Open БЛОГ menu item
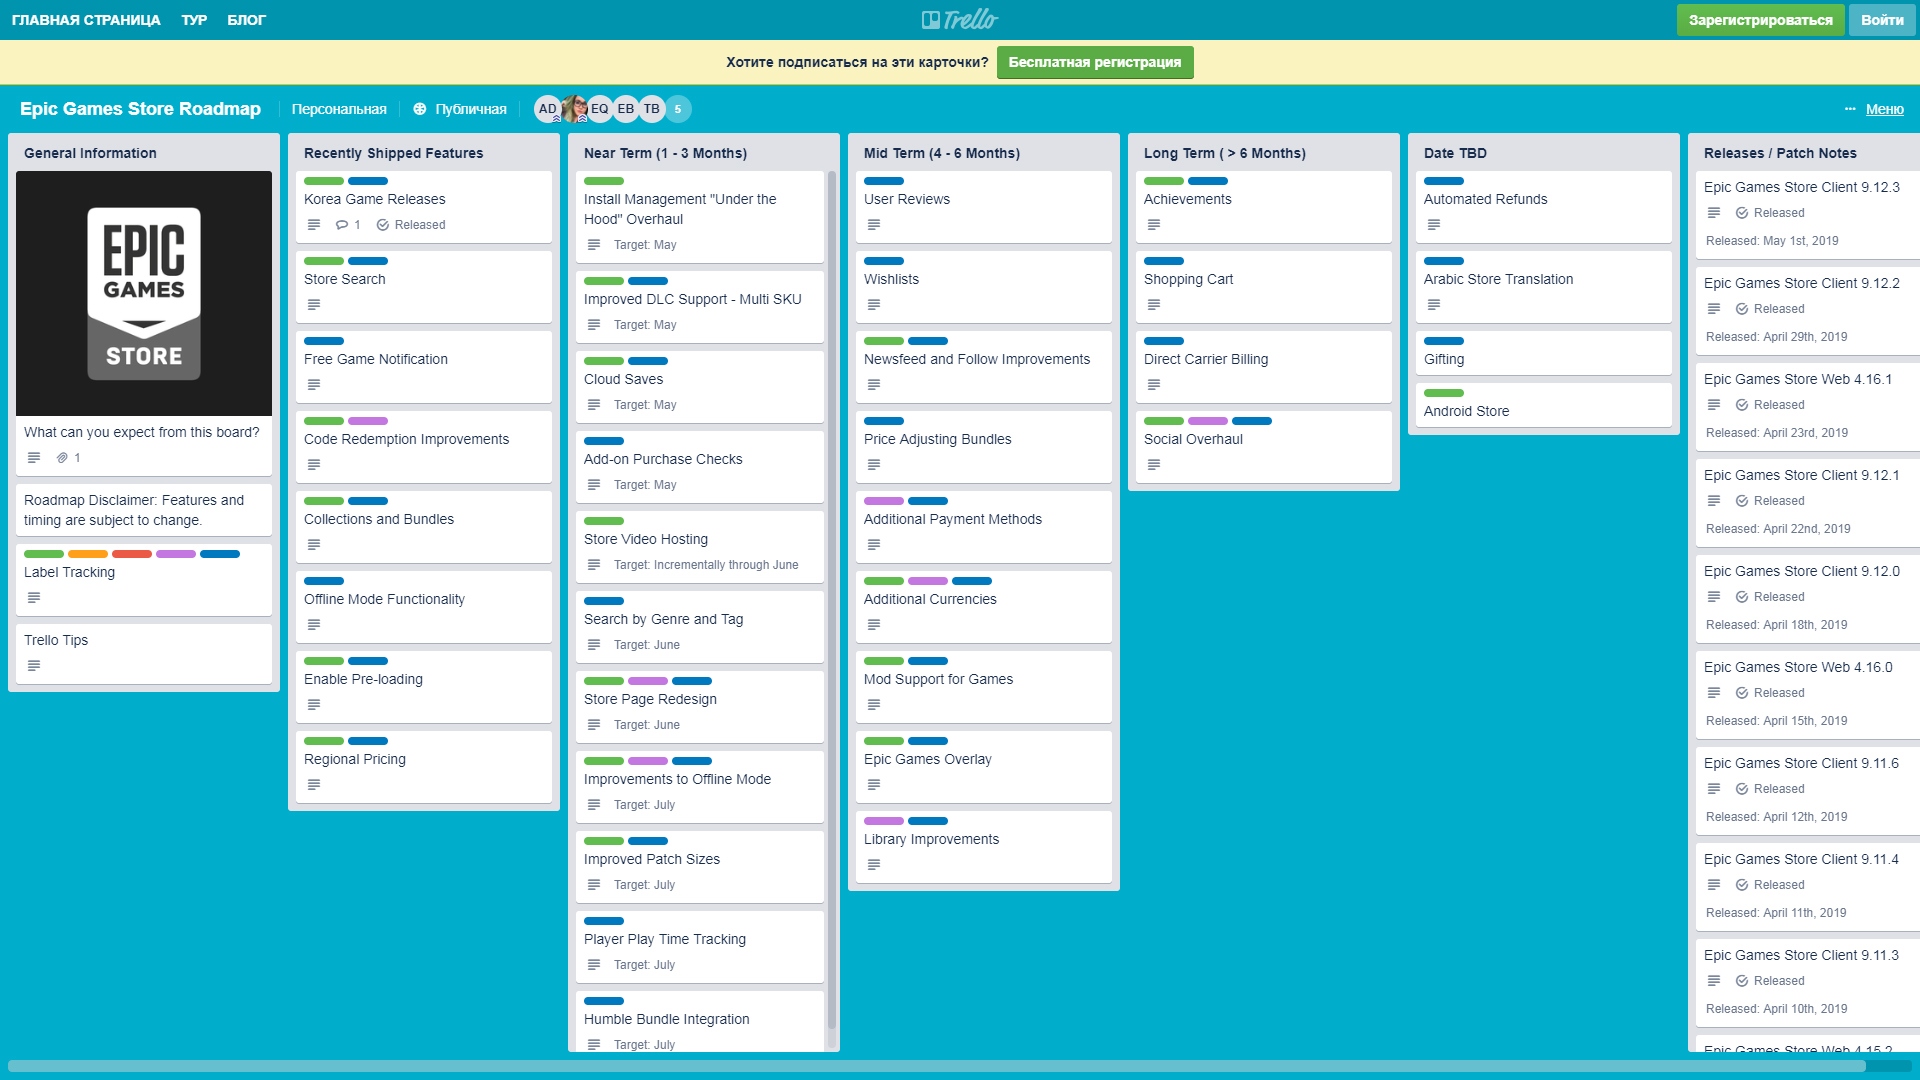 pos(246,20)
